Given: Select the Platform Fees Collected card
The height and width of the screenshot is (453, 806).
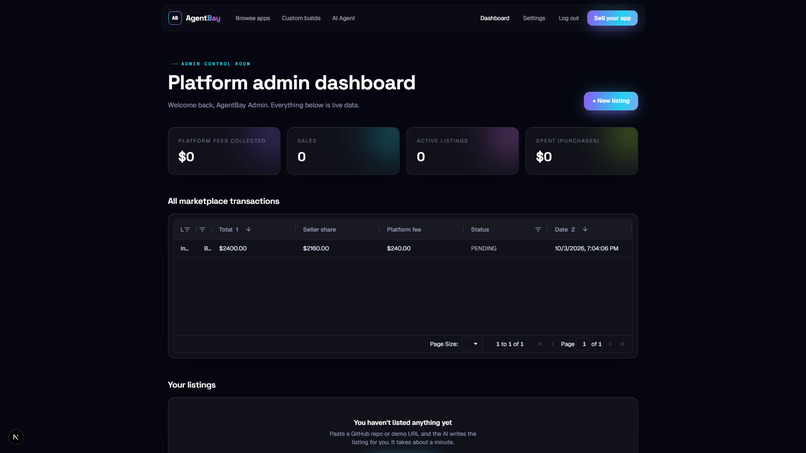Looking at the screenshot, I should point(224,151).
